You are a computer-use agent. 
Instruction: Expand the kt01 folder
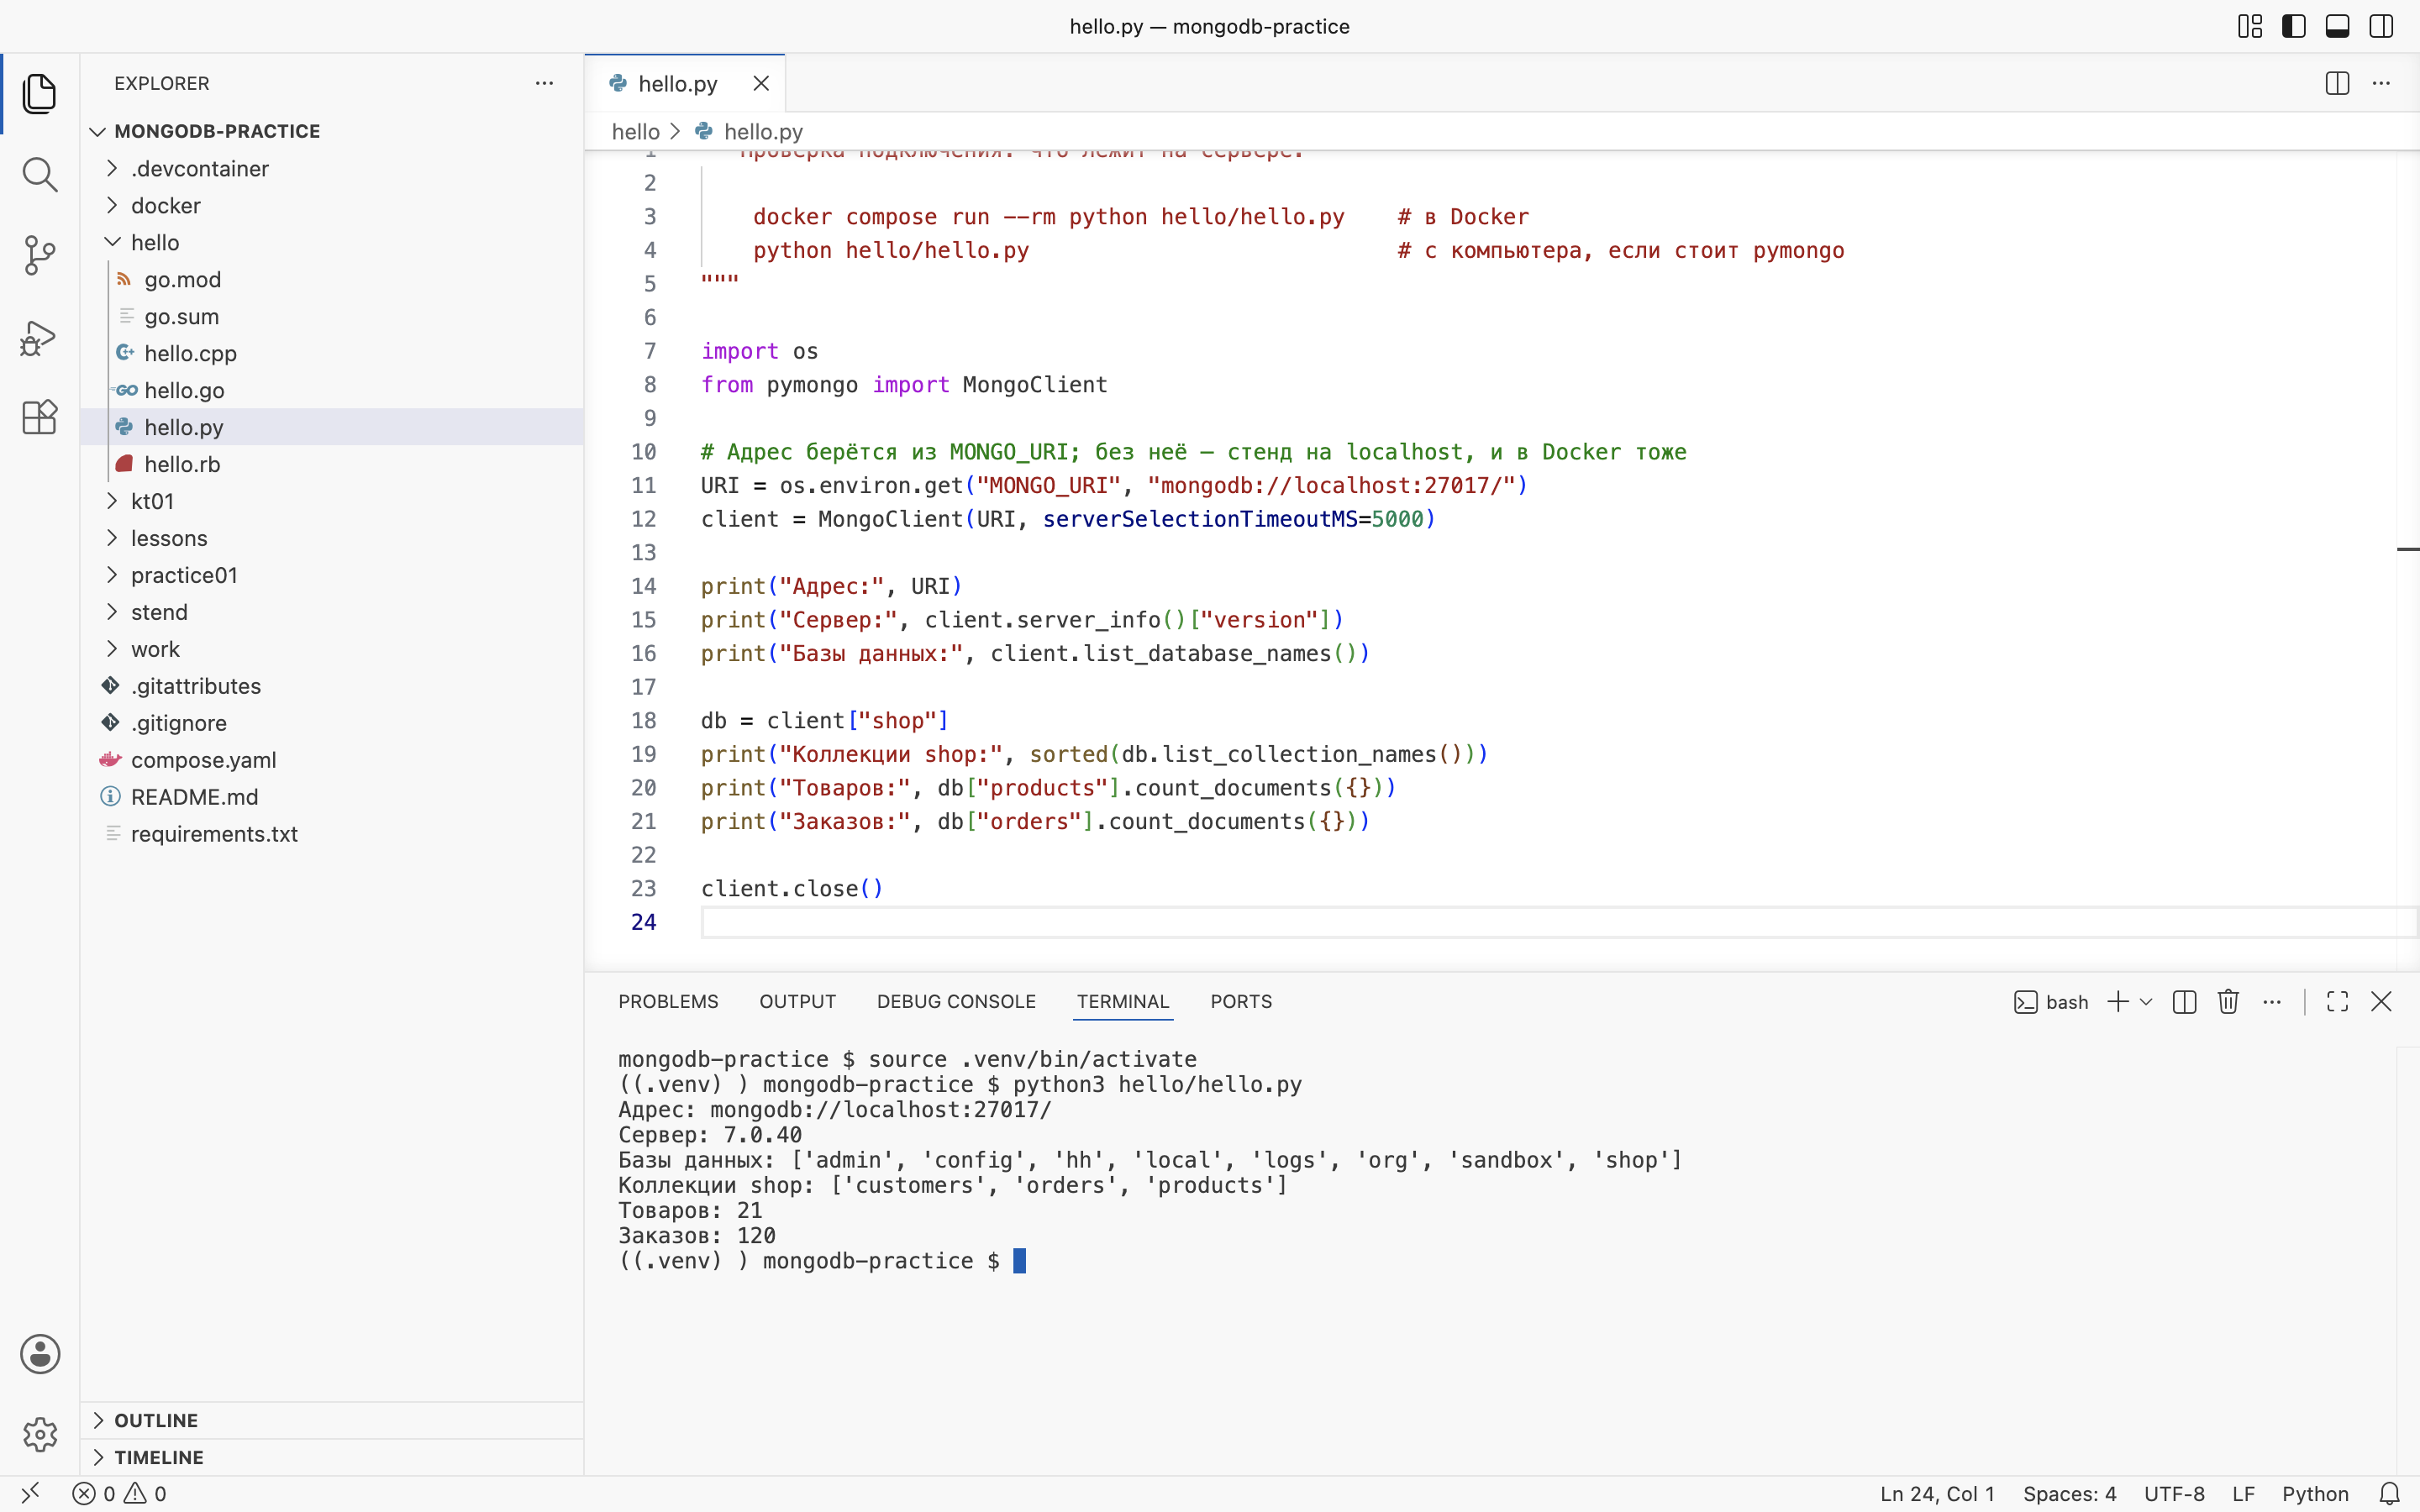(331, 501)
